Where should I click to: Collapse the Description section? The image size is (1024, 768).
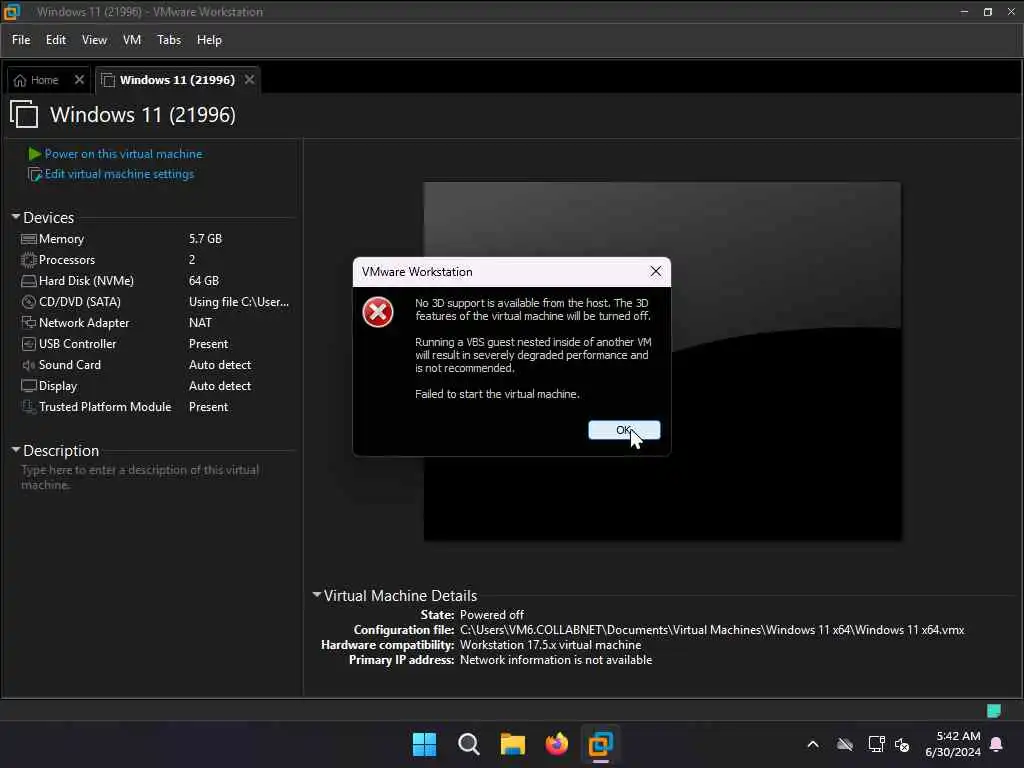coord(16,449)
